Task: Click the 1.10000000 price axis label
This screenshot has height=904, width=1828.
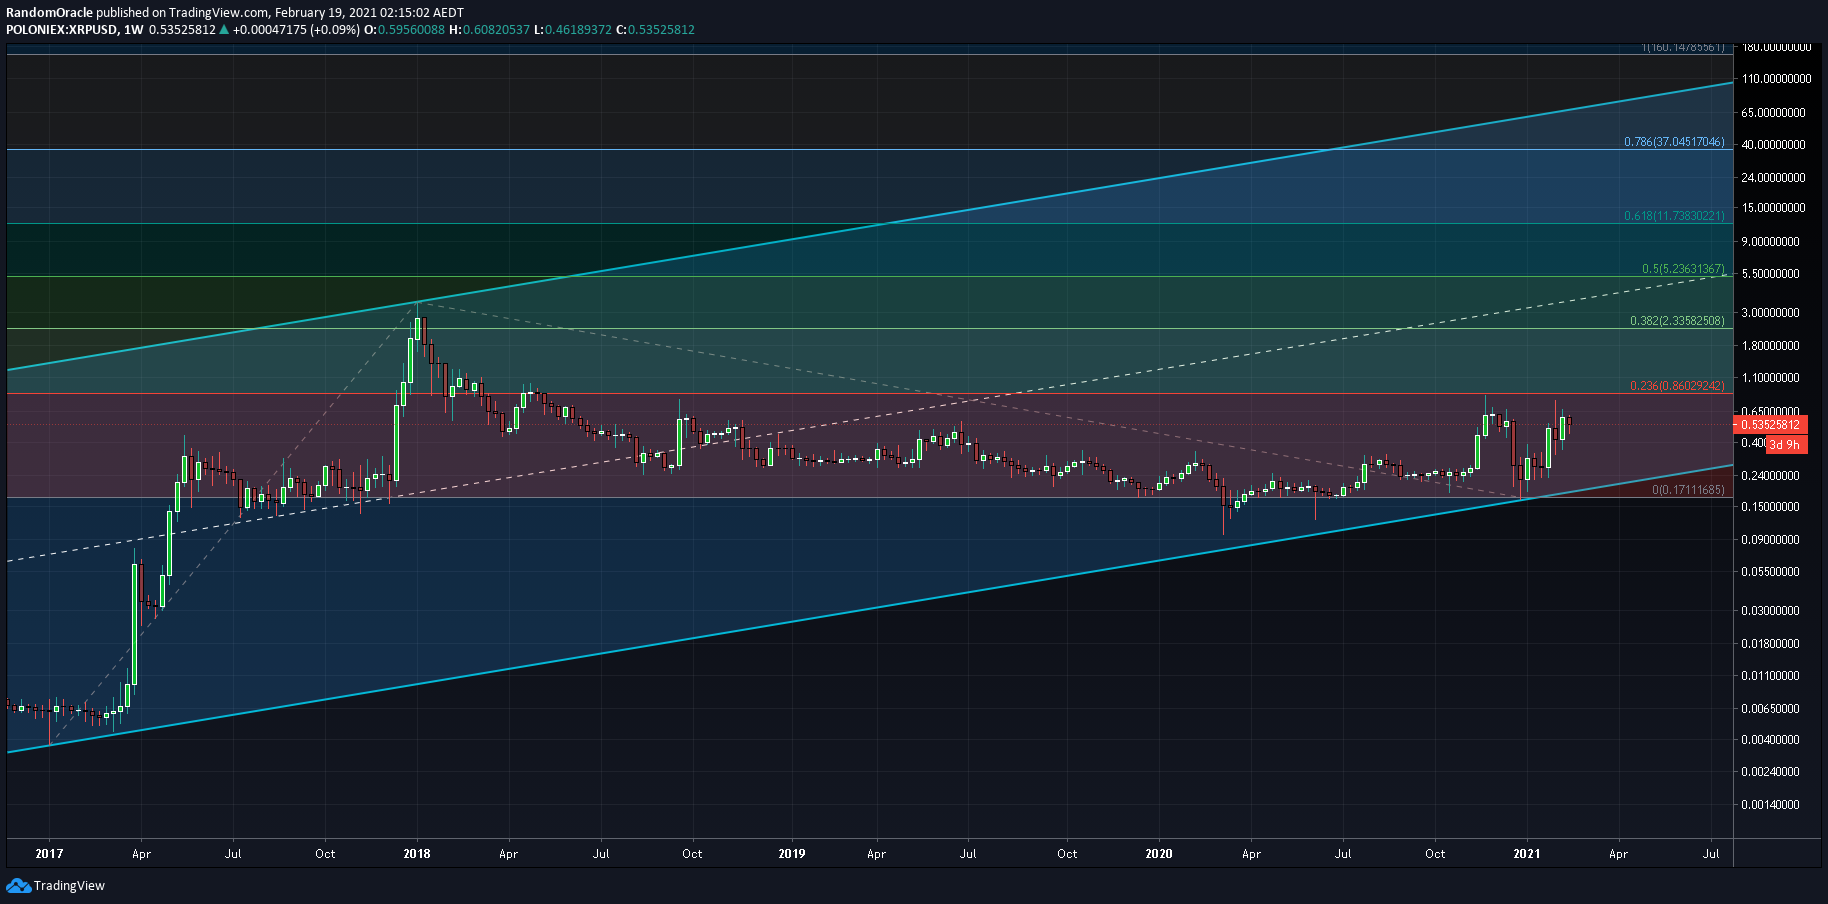Action: [1770, 378]
